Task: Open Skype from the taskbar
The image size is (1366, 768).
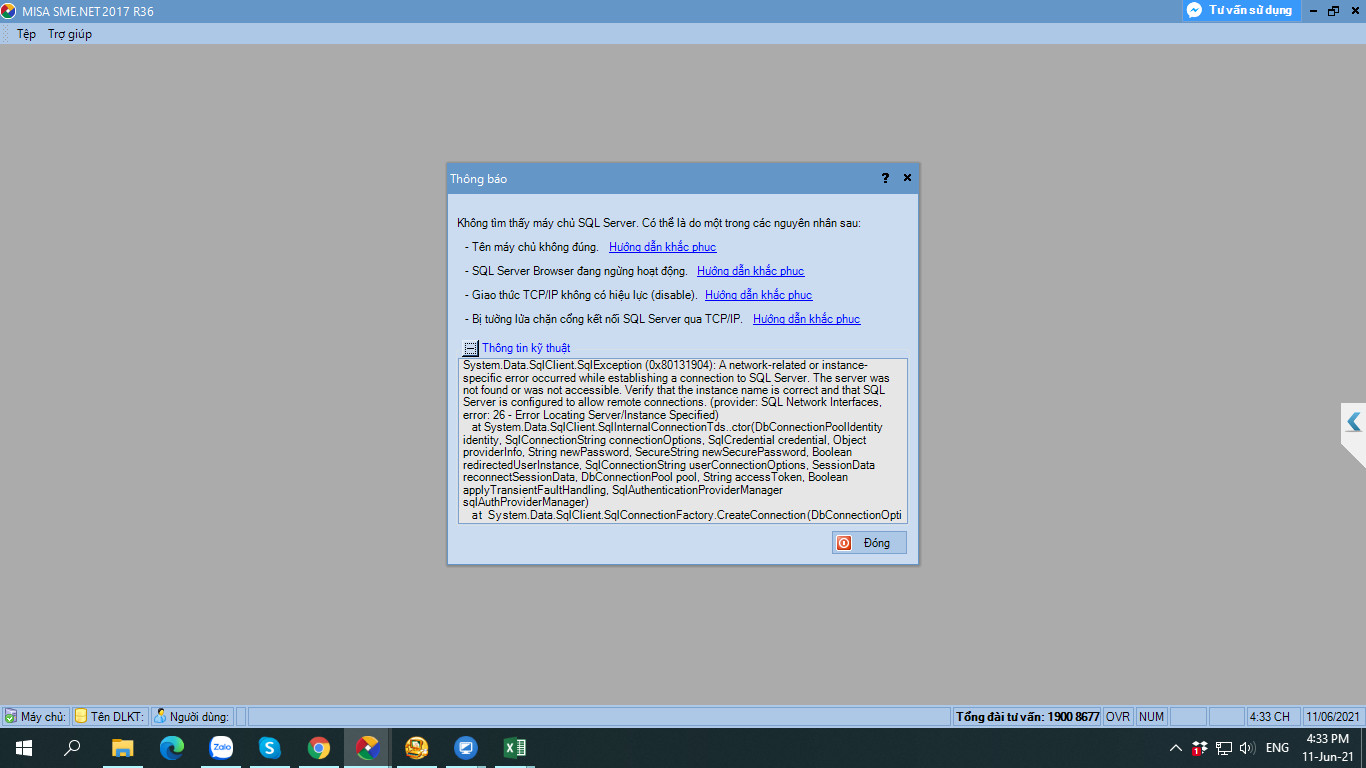Action: click(270, 748)
